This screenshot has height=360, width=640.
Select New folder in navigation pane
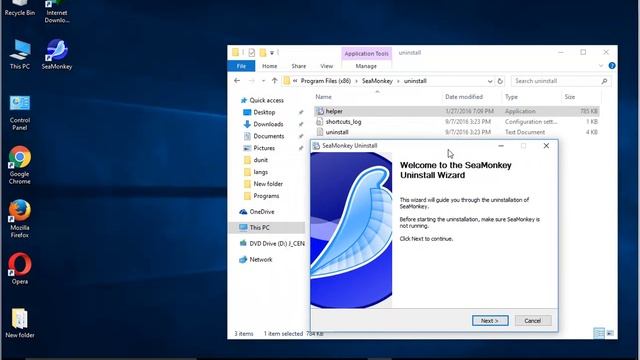coord(268,184)
